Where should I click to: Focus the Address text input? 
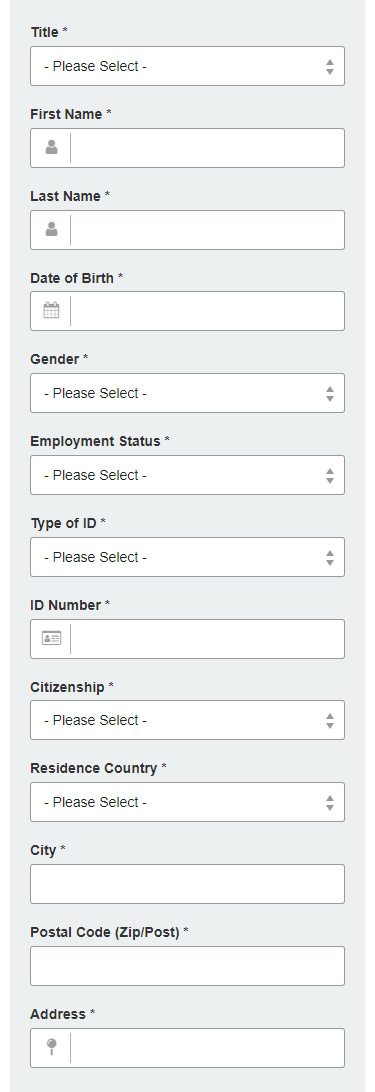click(x=207, y=1048)
